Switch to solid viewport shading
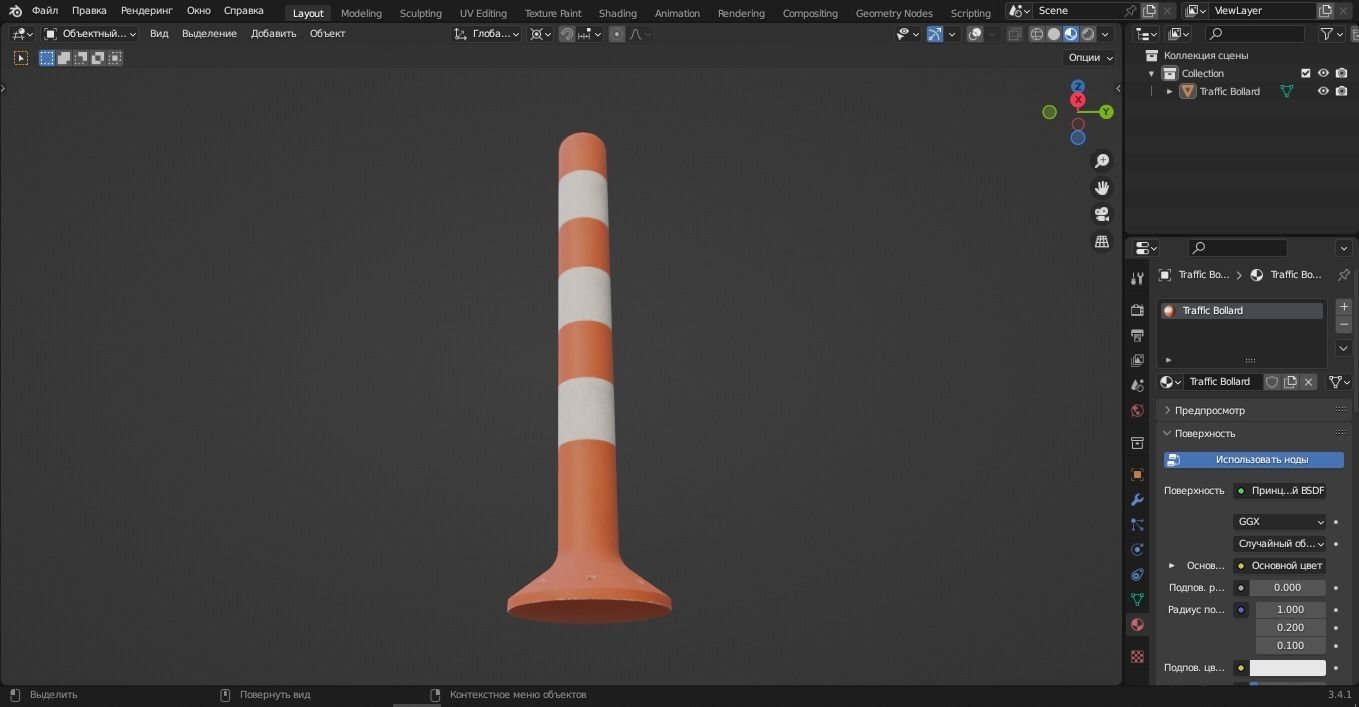This screenshot has height=707, width=1359. click(x=1054, y=34)
